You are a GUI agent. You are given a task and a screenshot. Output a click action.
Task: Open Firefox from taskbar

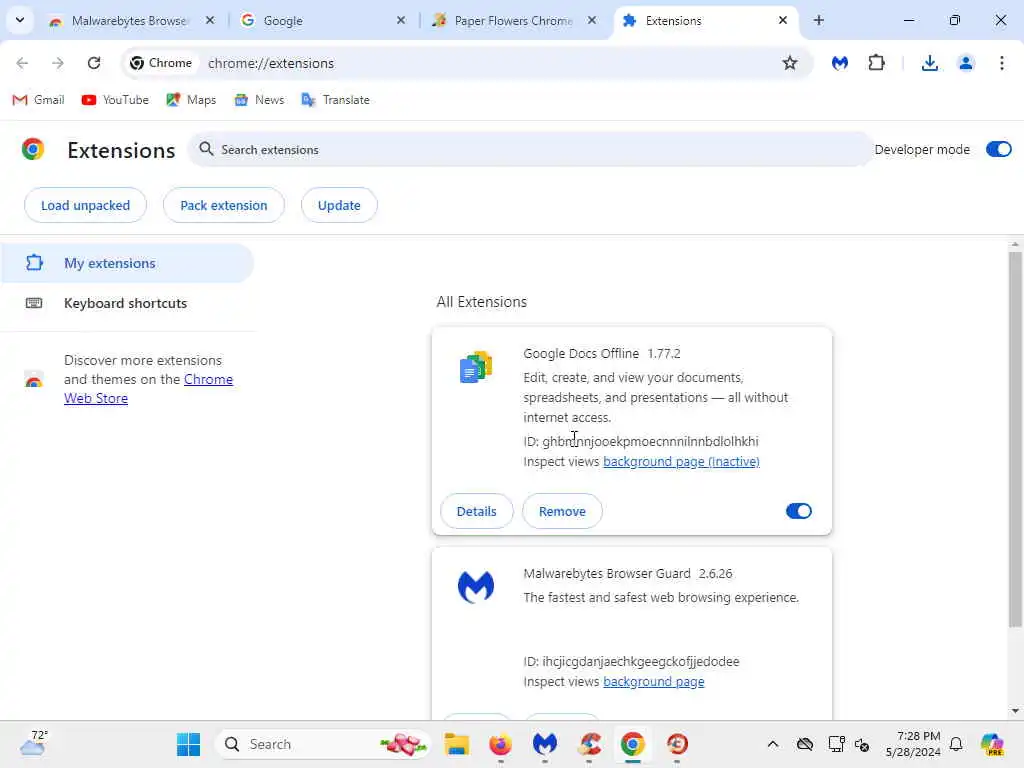(500, 744)
